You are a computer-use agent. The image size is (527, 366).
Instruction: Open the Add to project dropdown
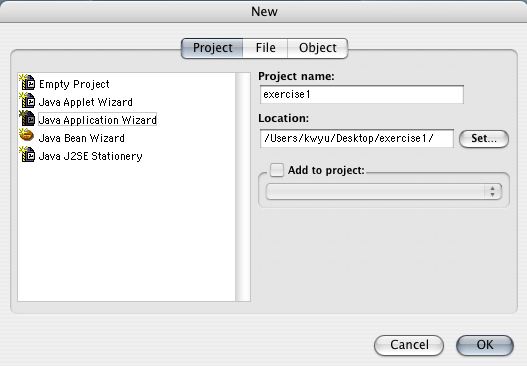pos(383,192)
